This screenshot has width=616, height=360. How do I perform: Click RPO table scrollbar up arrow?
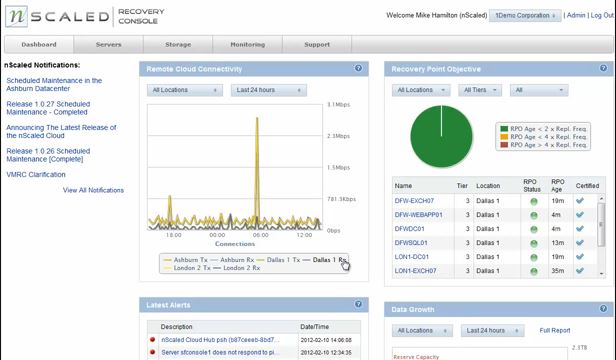pyautogui.click(x=601, y=199)
